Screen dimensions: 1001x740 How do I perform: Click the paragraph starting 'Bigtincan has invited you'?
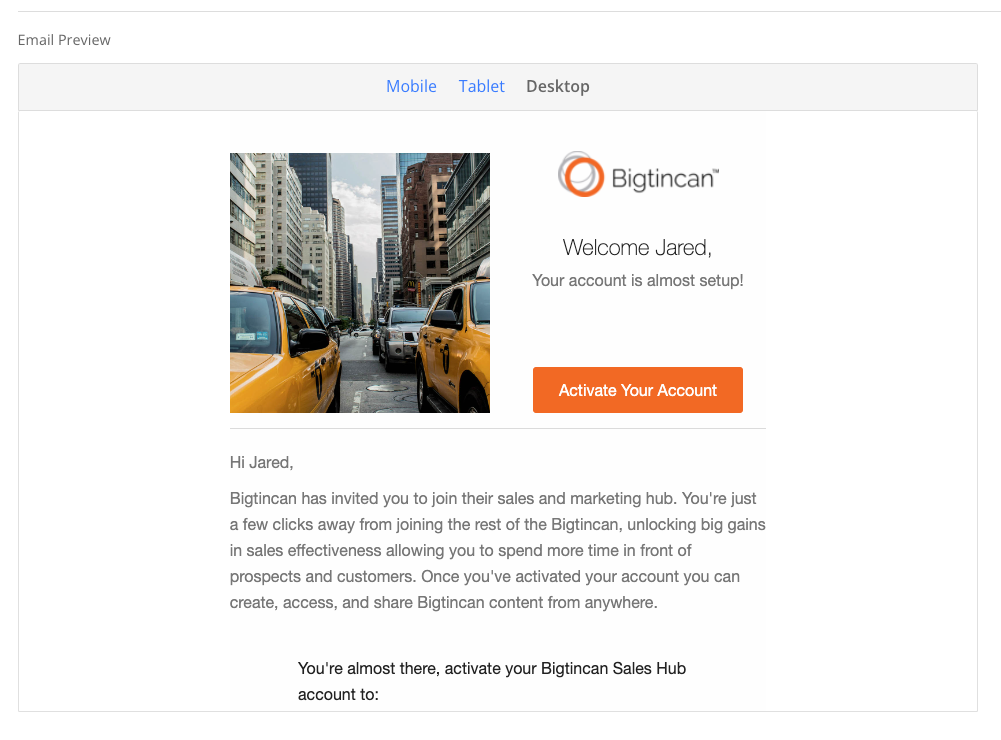pos(497,550)
